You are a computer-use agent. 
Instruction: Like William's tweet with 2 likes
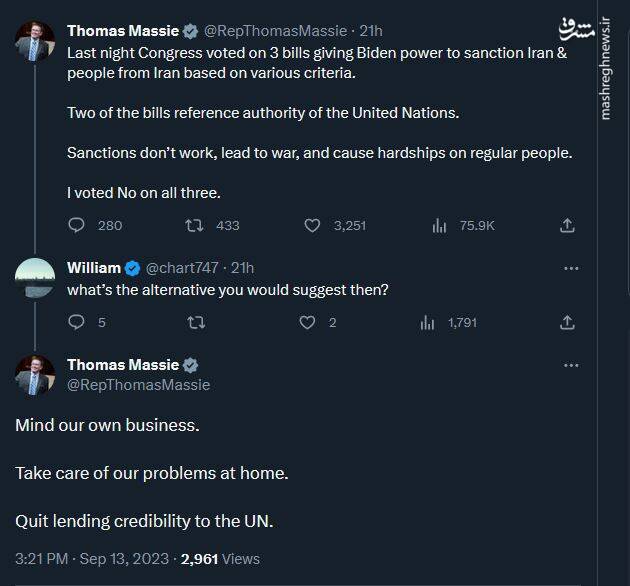pos(309,322)
